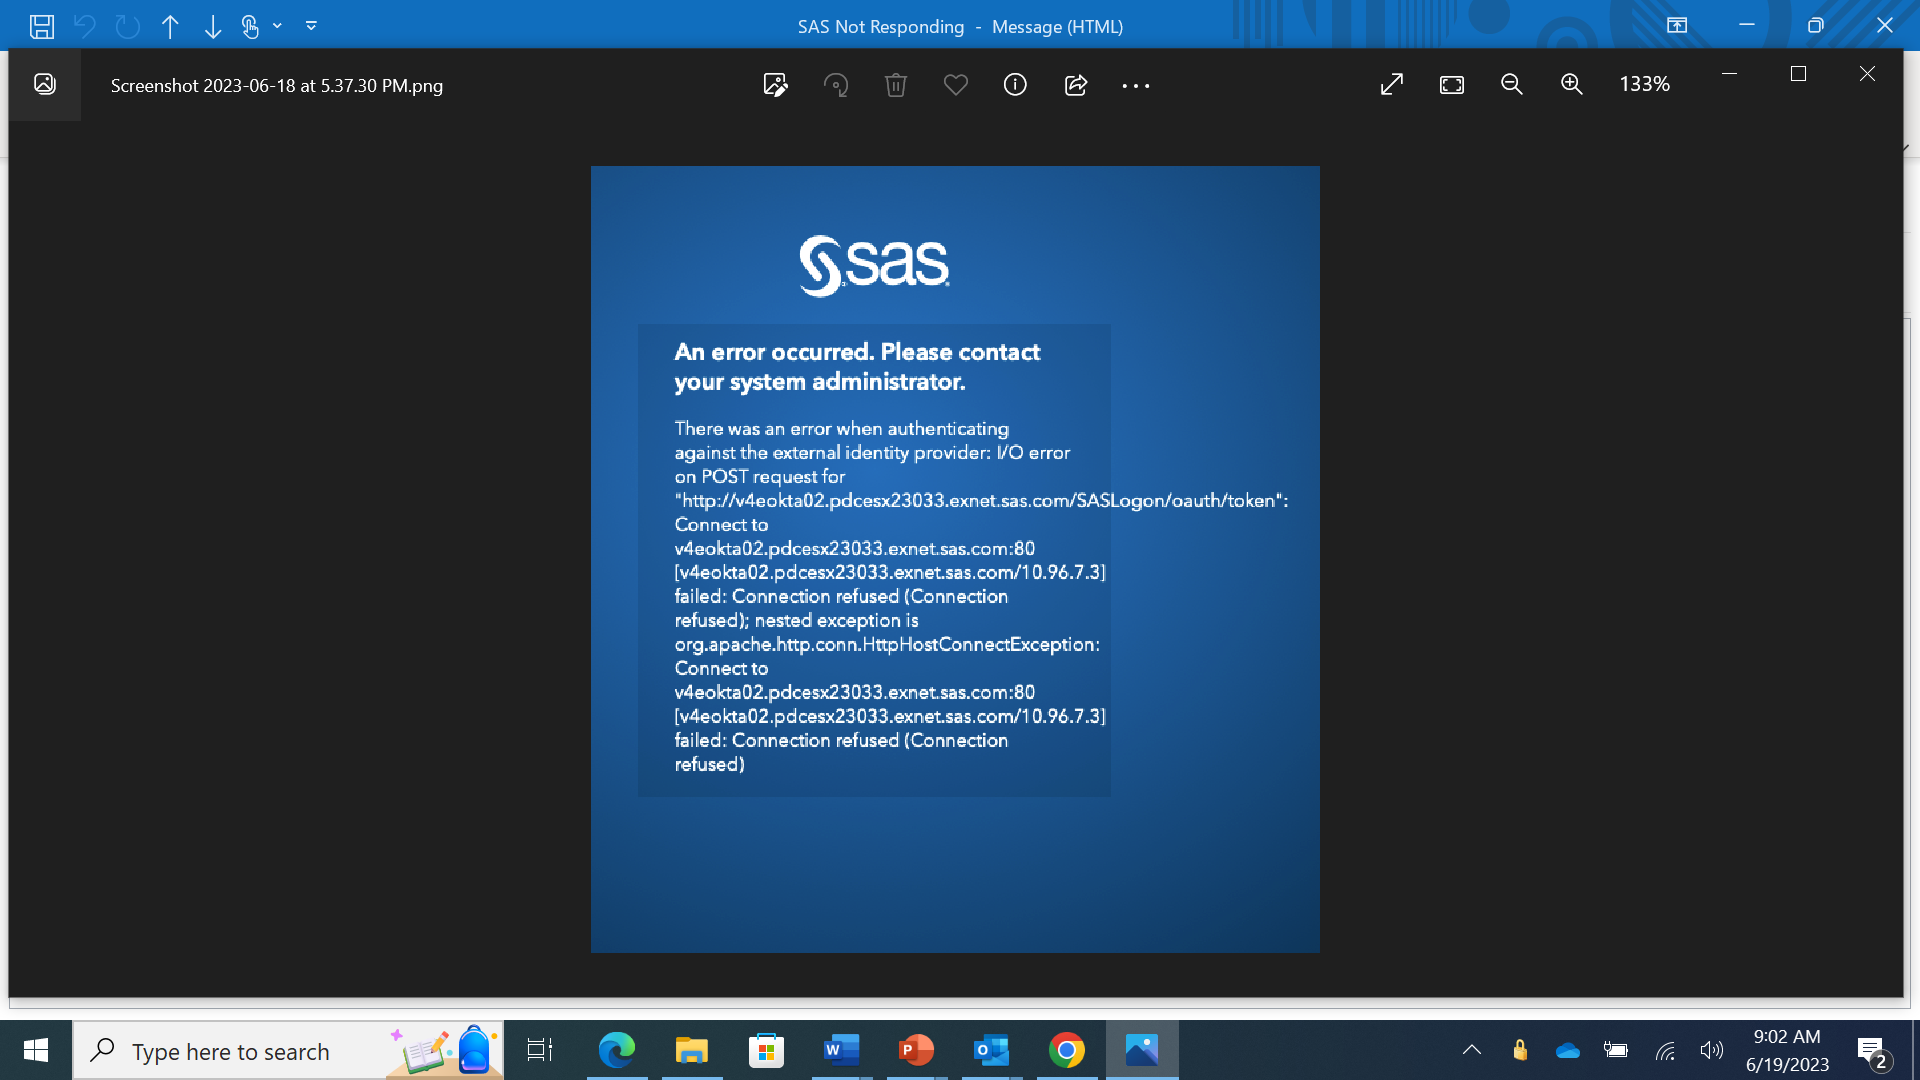Click the Zoom in magnifier

1572,85
